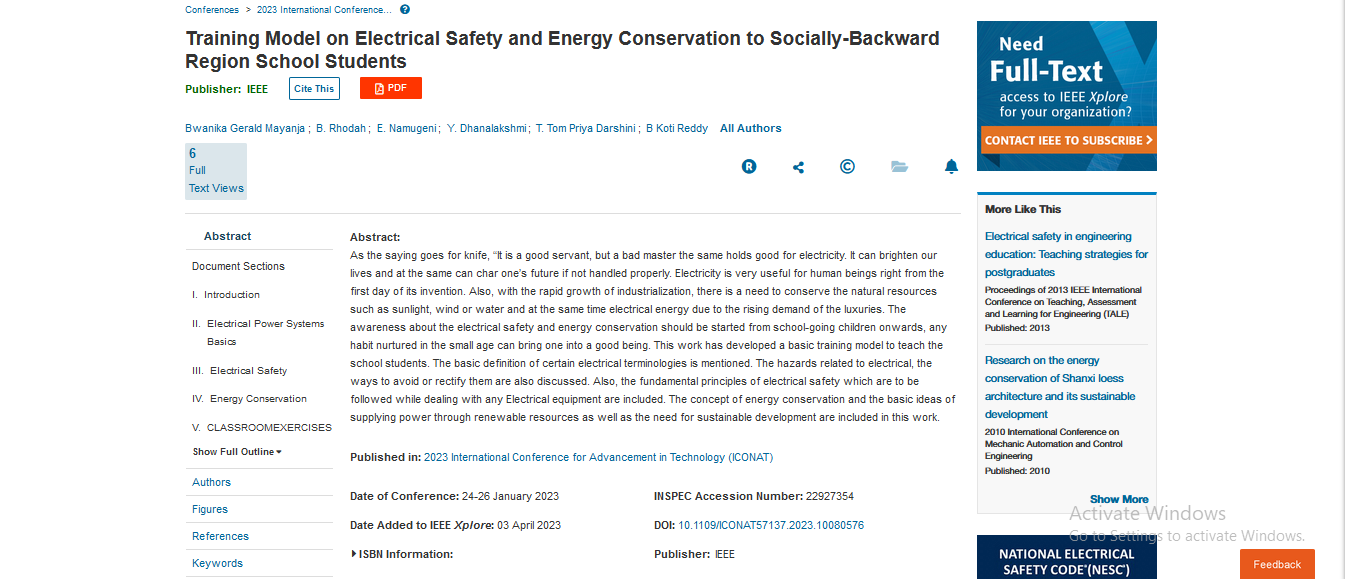Click the alerts bell icon
This screenshot has width=1345, height=579.
click(951, 167)
